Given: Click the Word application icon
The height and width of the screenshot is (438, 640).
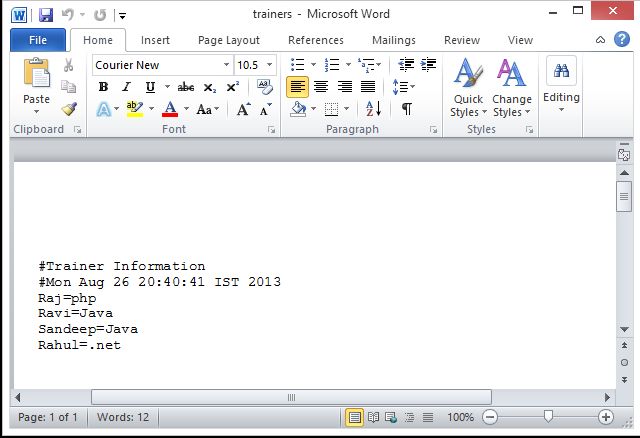Looking at the screenshot, I should tap(19, 16).
